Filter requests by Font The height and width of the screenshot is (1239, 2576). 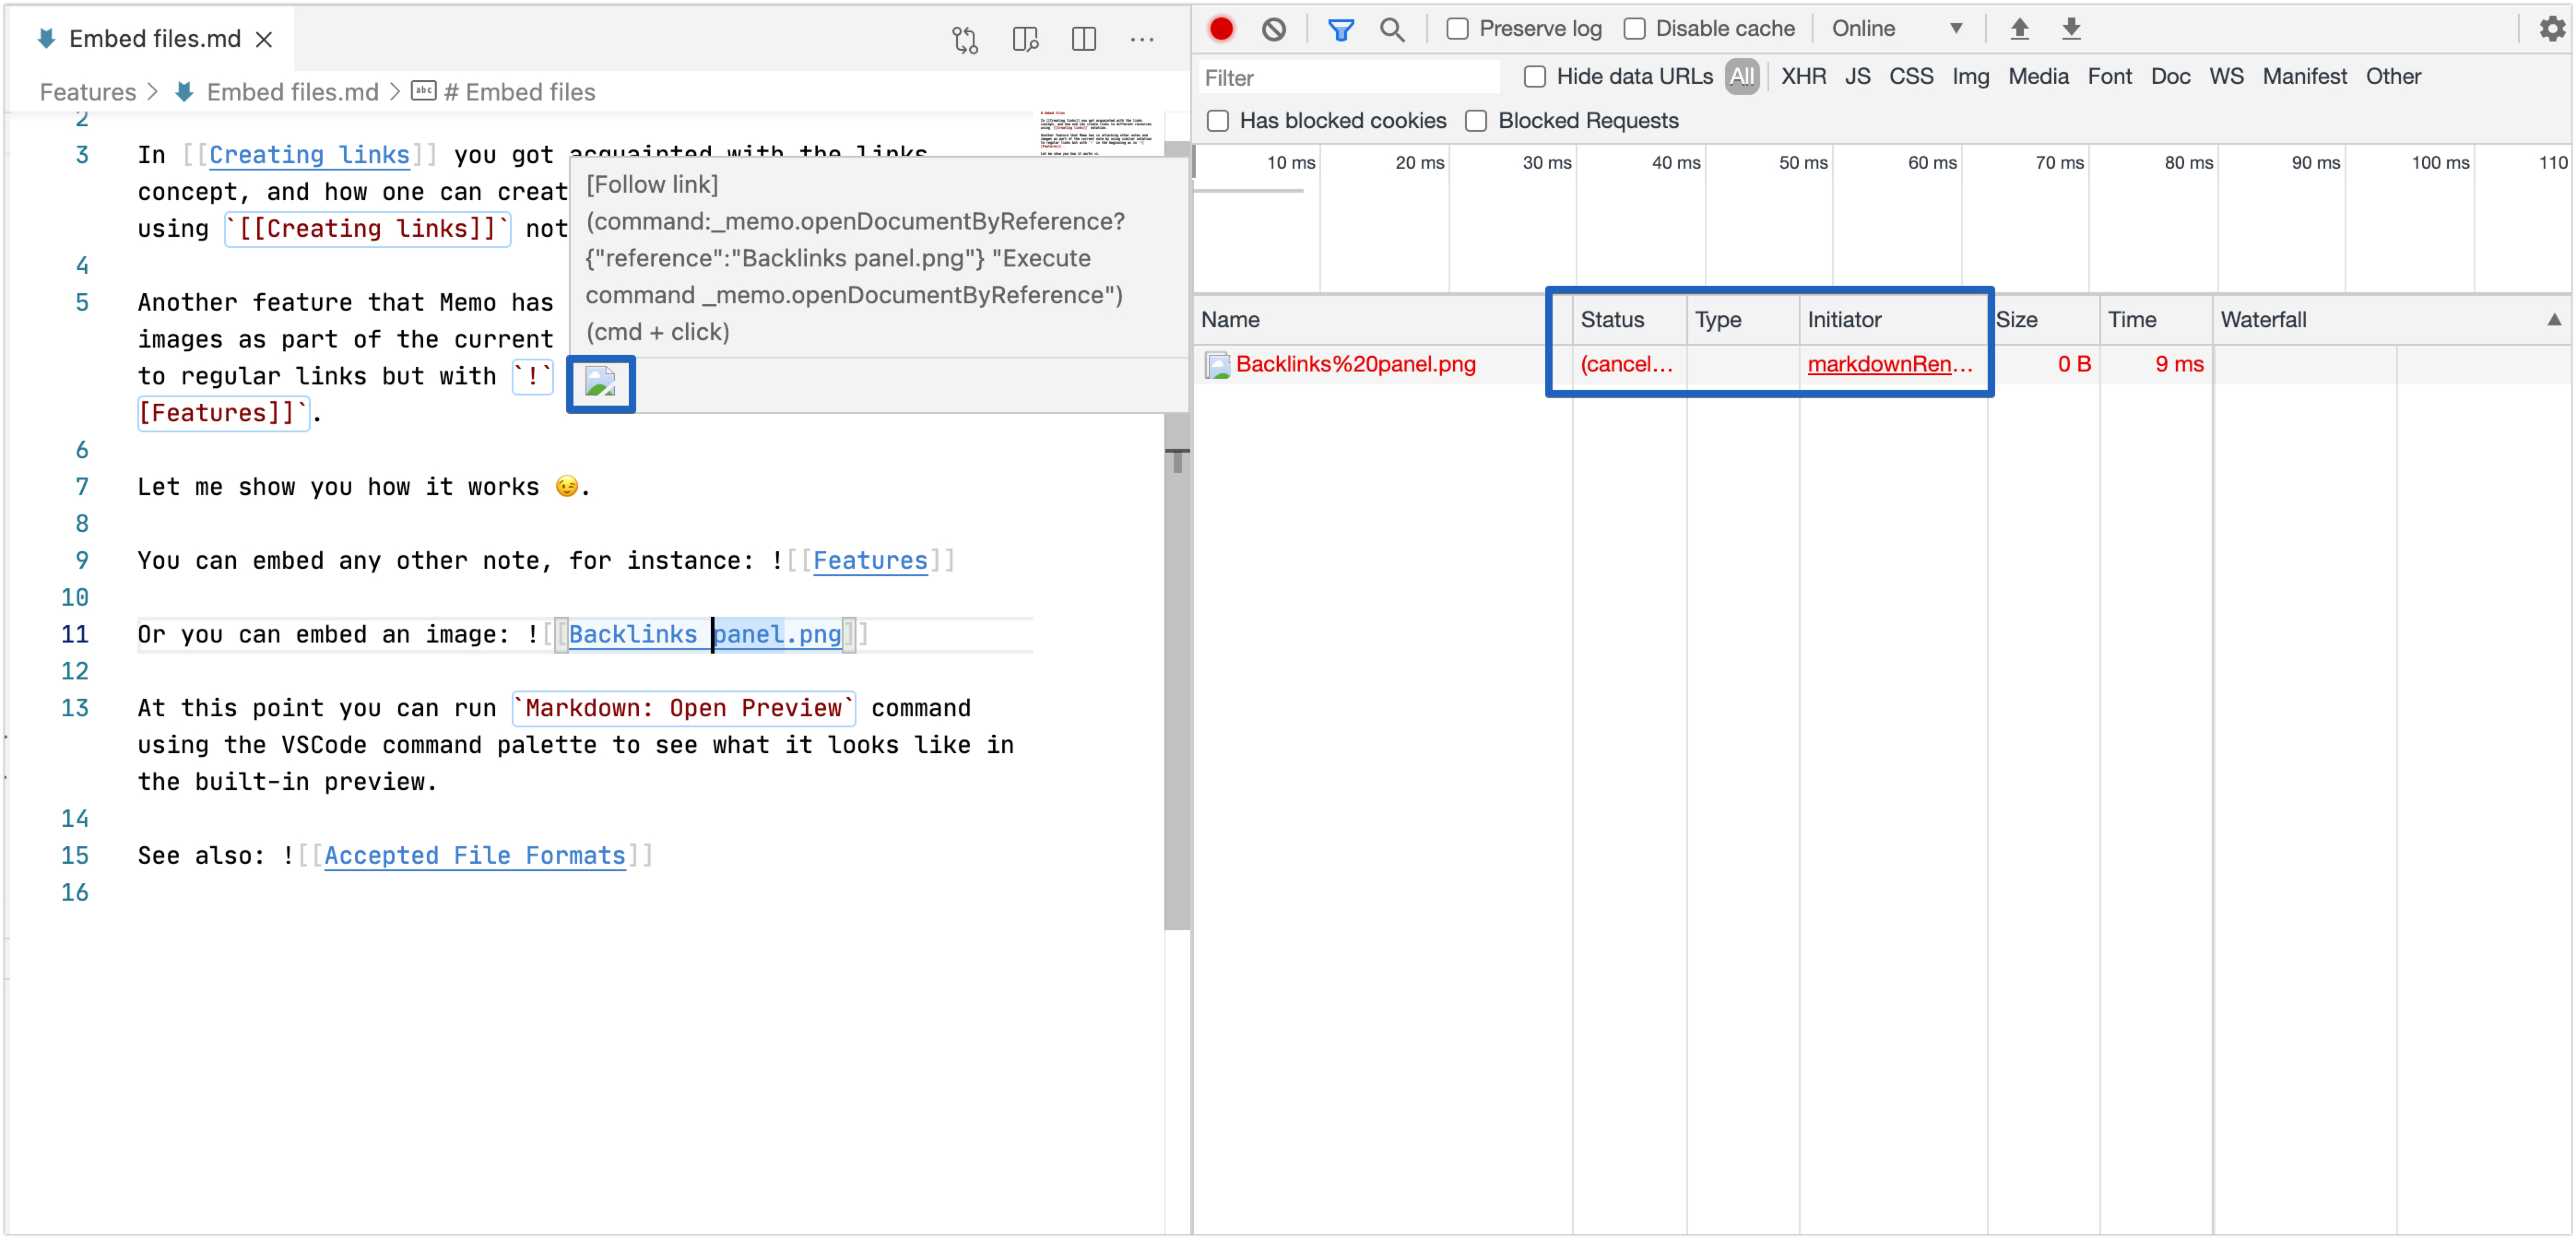2109,77
